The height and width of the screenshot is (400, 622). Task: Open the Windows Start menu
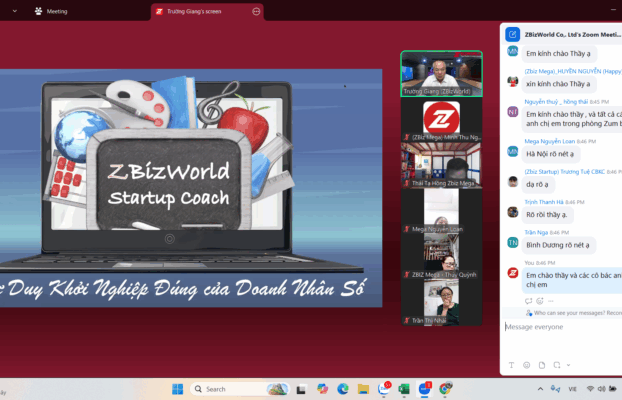coord(177,389)
